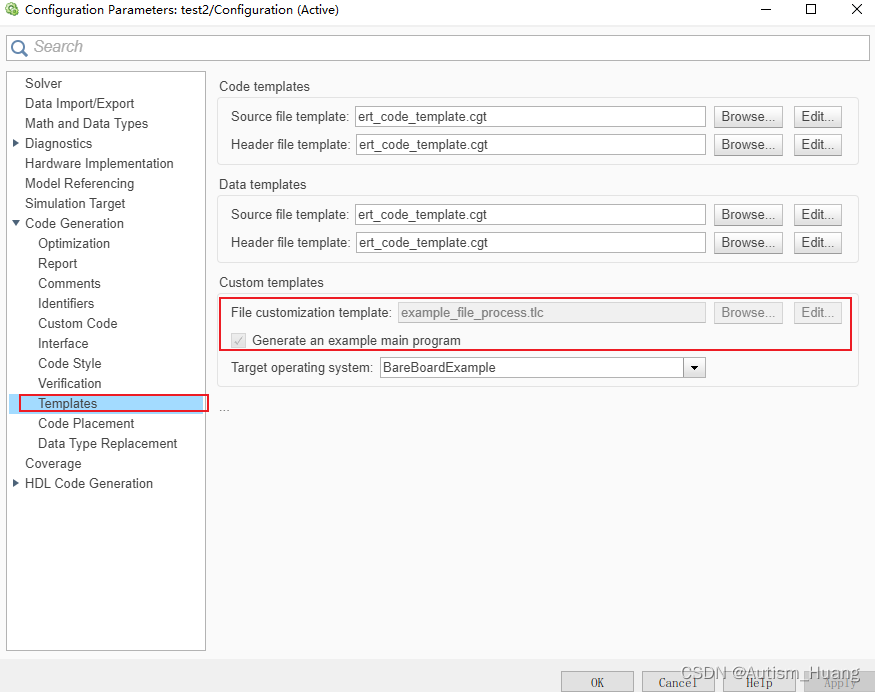The width and height of the screenshot is (875, 692).
Task: Expand the Diagnostics tree node
Action: 16,143
